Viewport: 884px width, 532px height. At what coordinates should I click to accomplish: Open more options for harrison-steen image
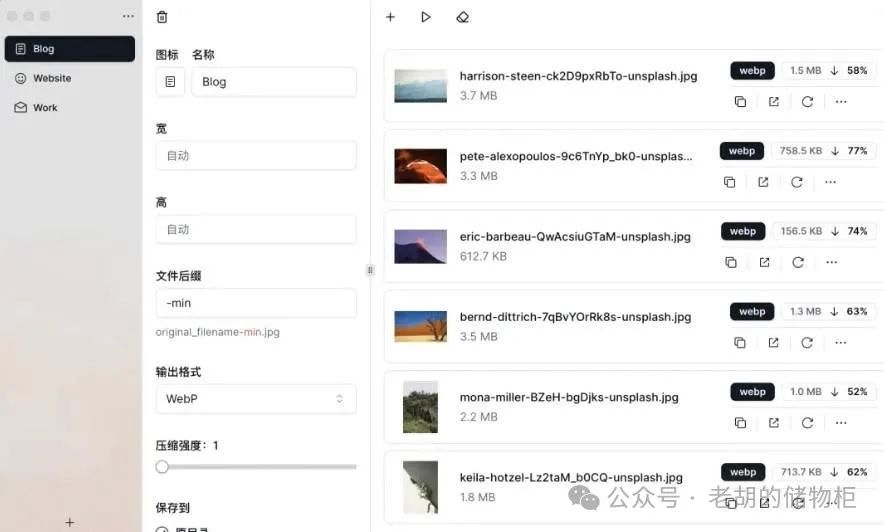click(841, 101)
